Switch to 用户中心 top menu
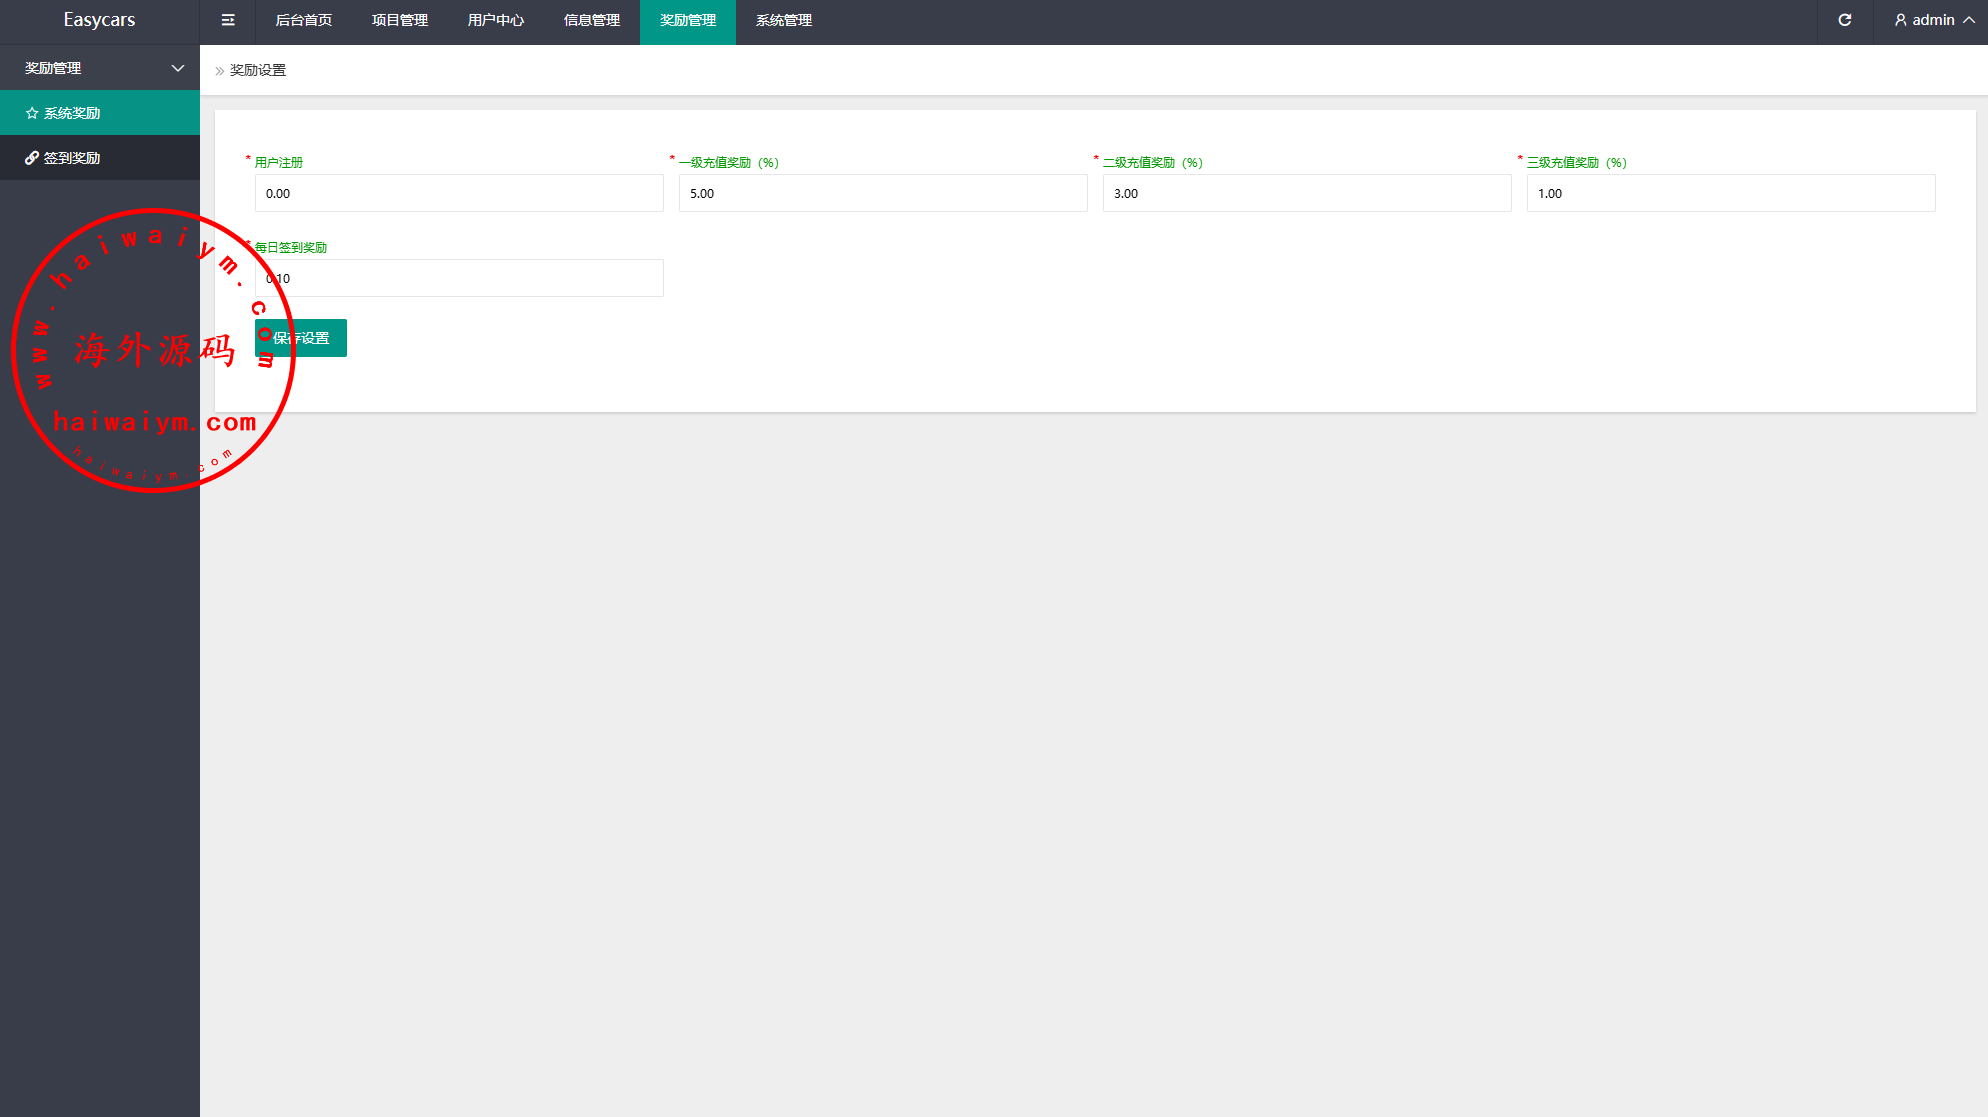Viewport: 1988px width, 1117px height. coord(496,20)
